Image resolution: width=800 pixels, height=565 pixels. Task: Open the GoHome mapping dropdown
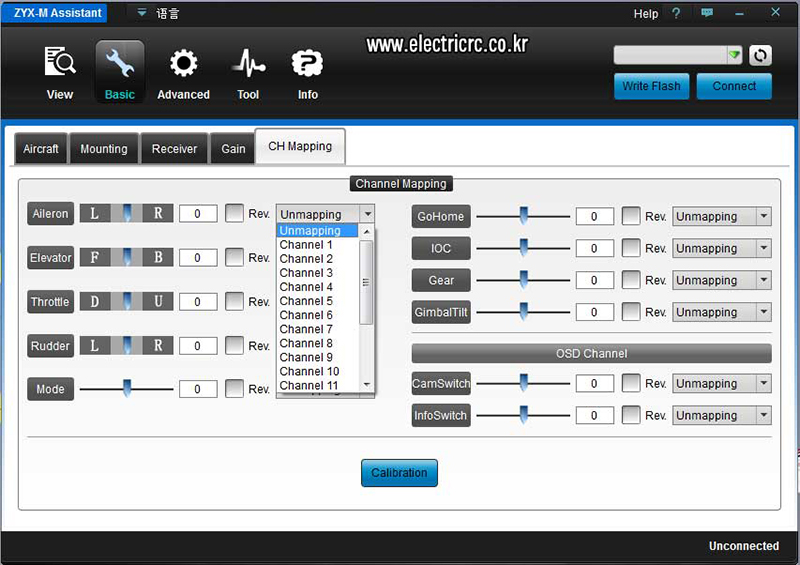coord(721,216)
